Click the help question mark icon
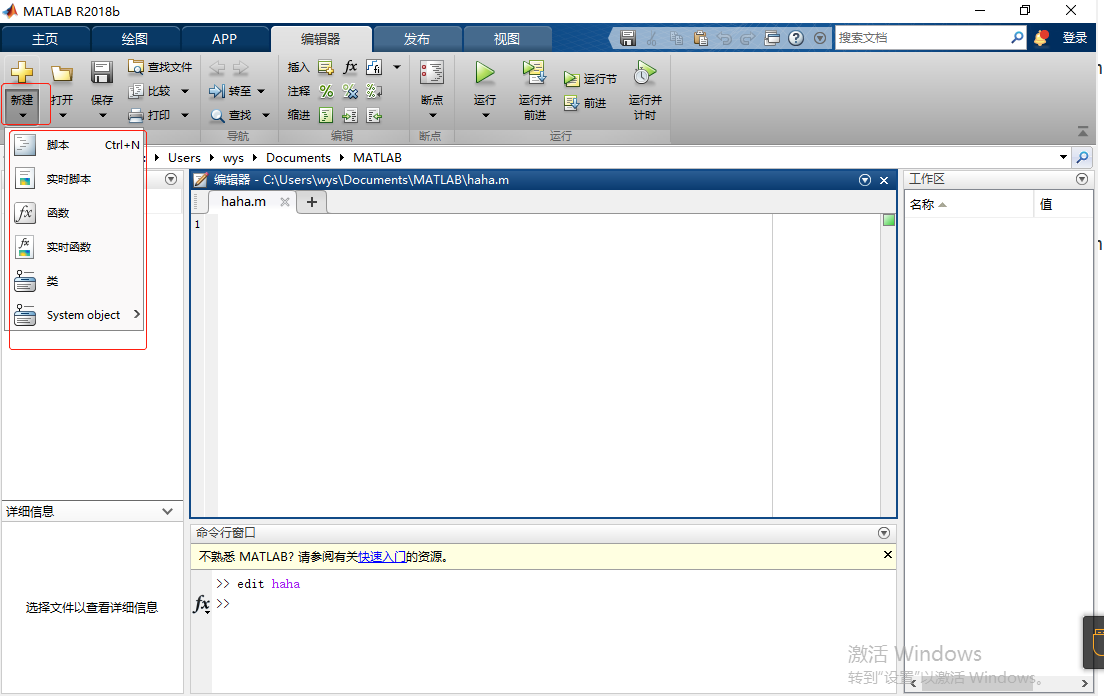The image size is (1104, 696). point(796,38)
